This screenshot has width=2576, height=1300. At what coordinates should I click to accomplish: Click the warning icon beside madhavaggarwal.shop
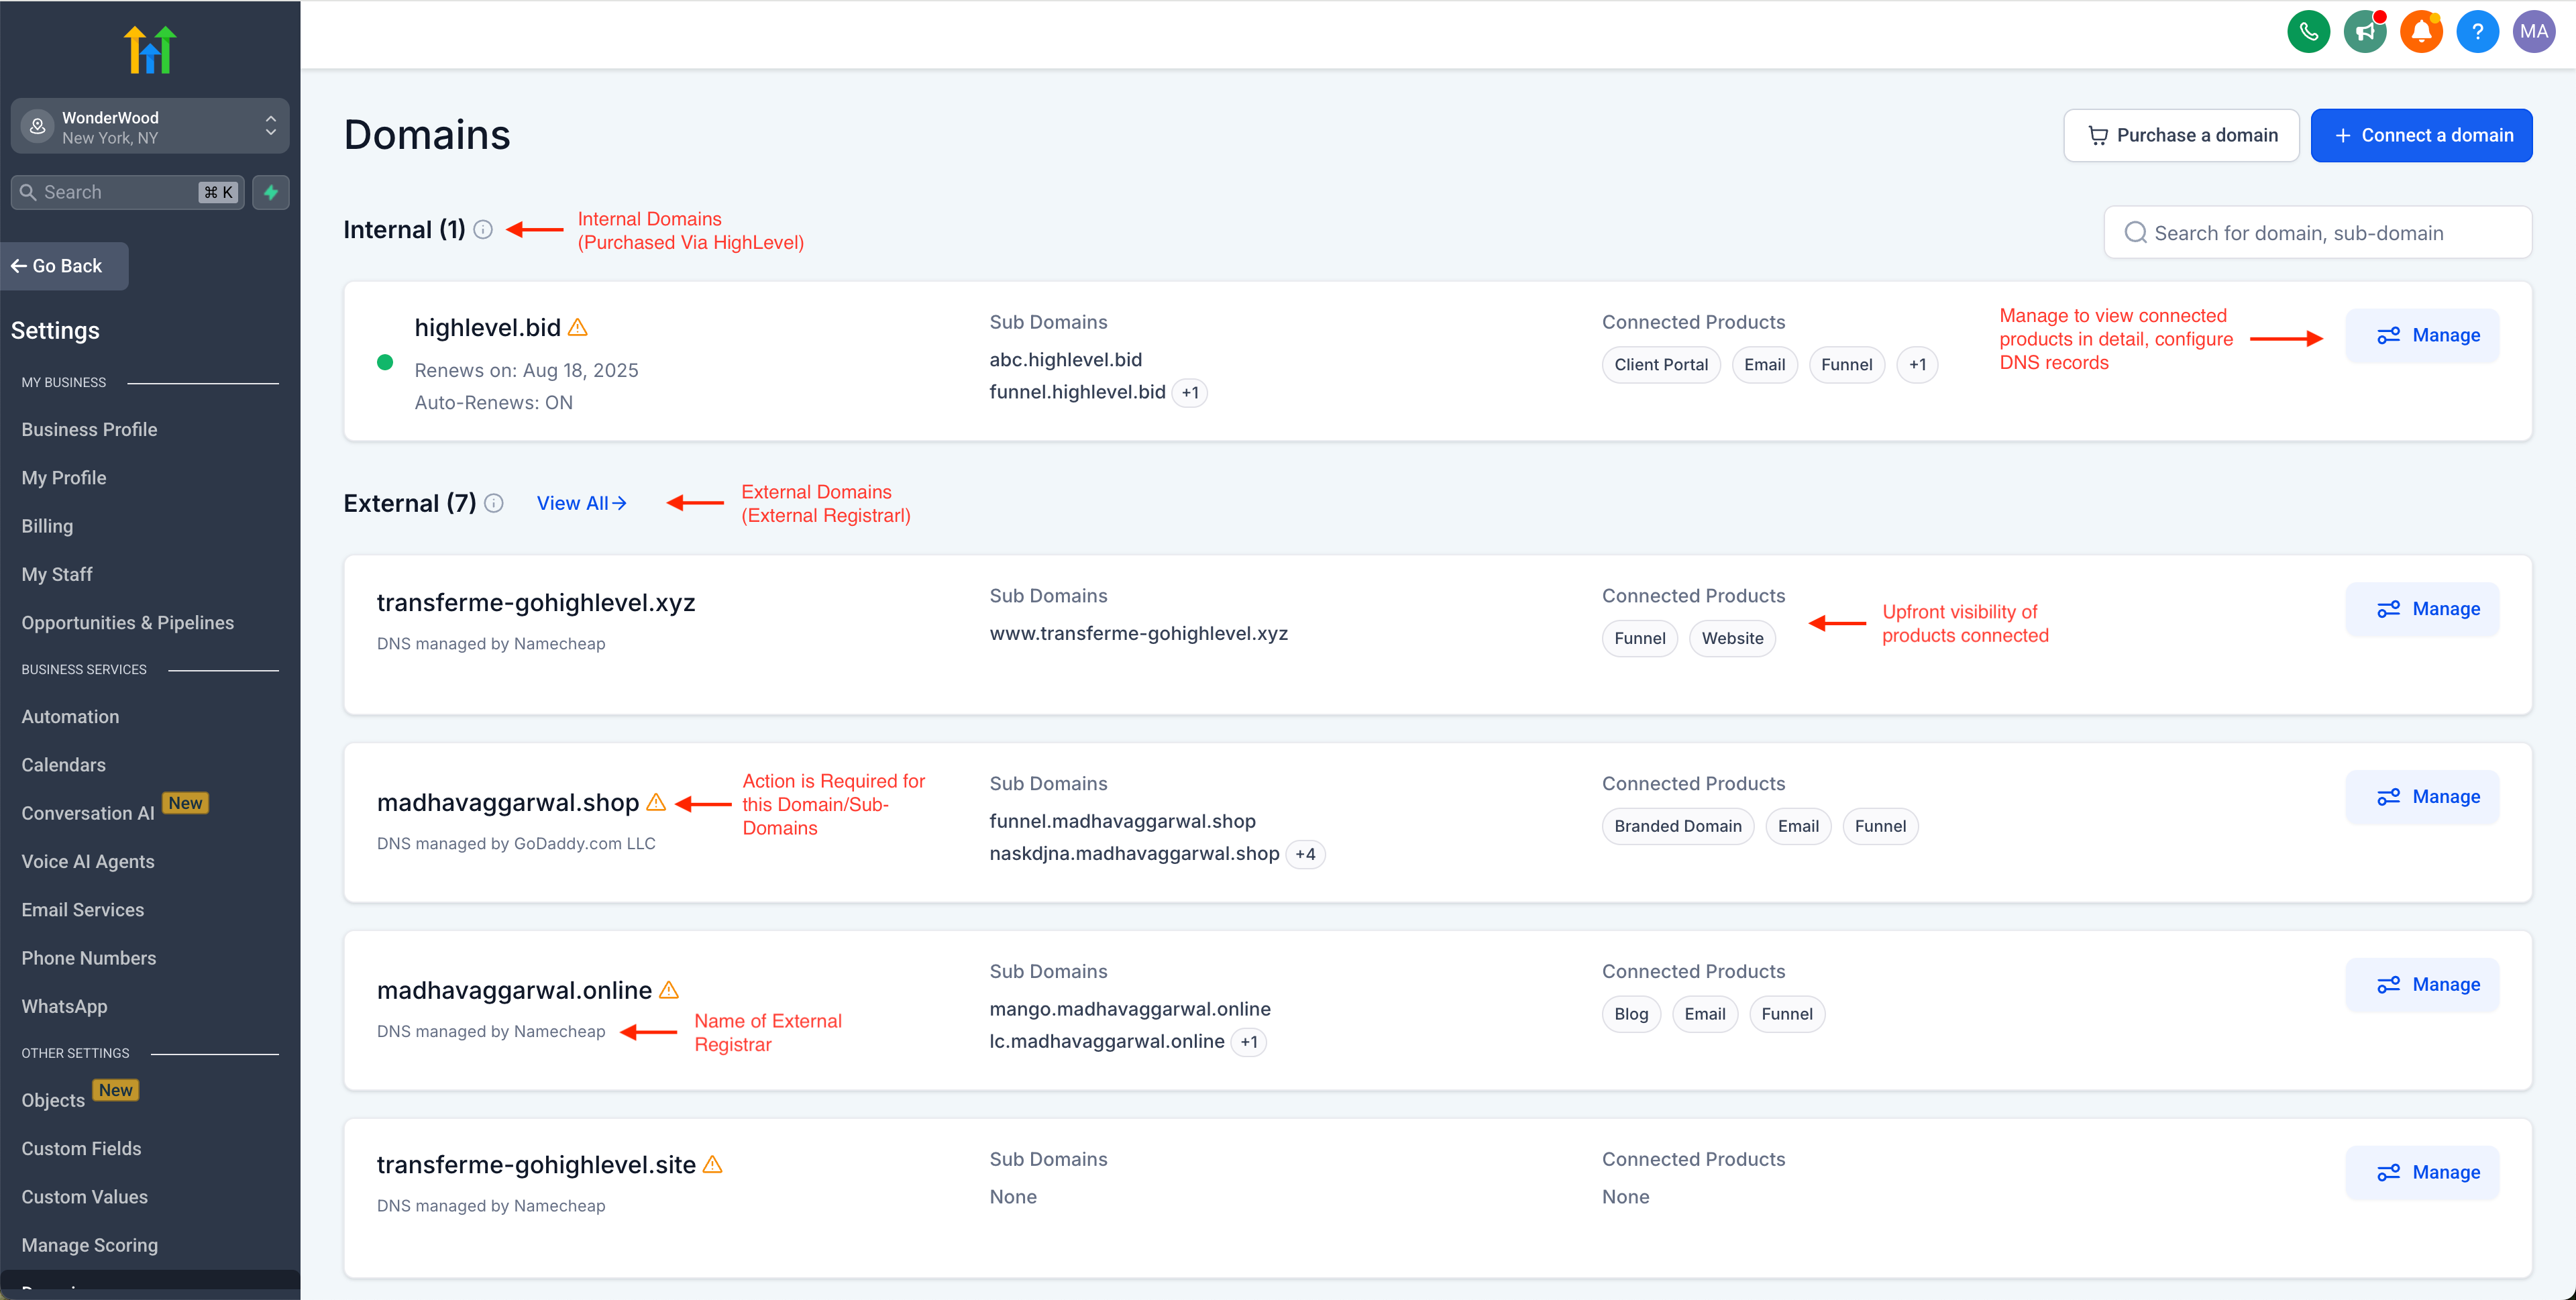click(x=656, y=802)
